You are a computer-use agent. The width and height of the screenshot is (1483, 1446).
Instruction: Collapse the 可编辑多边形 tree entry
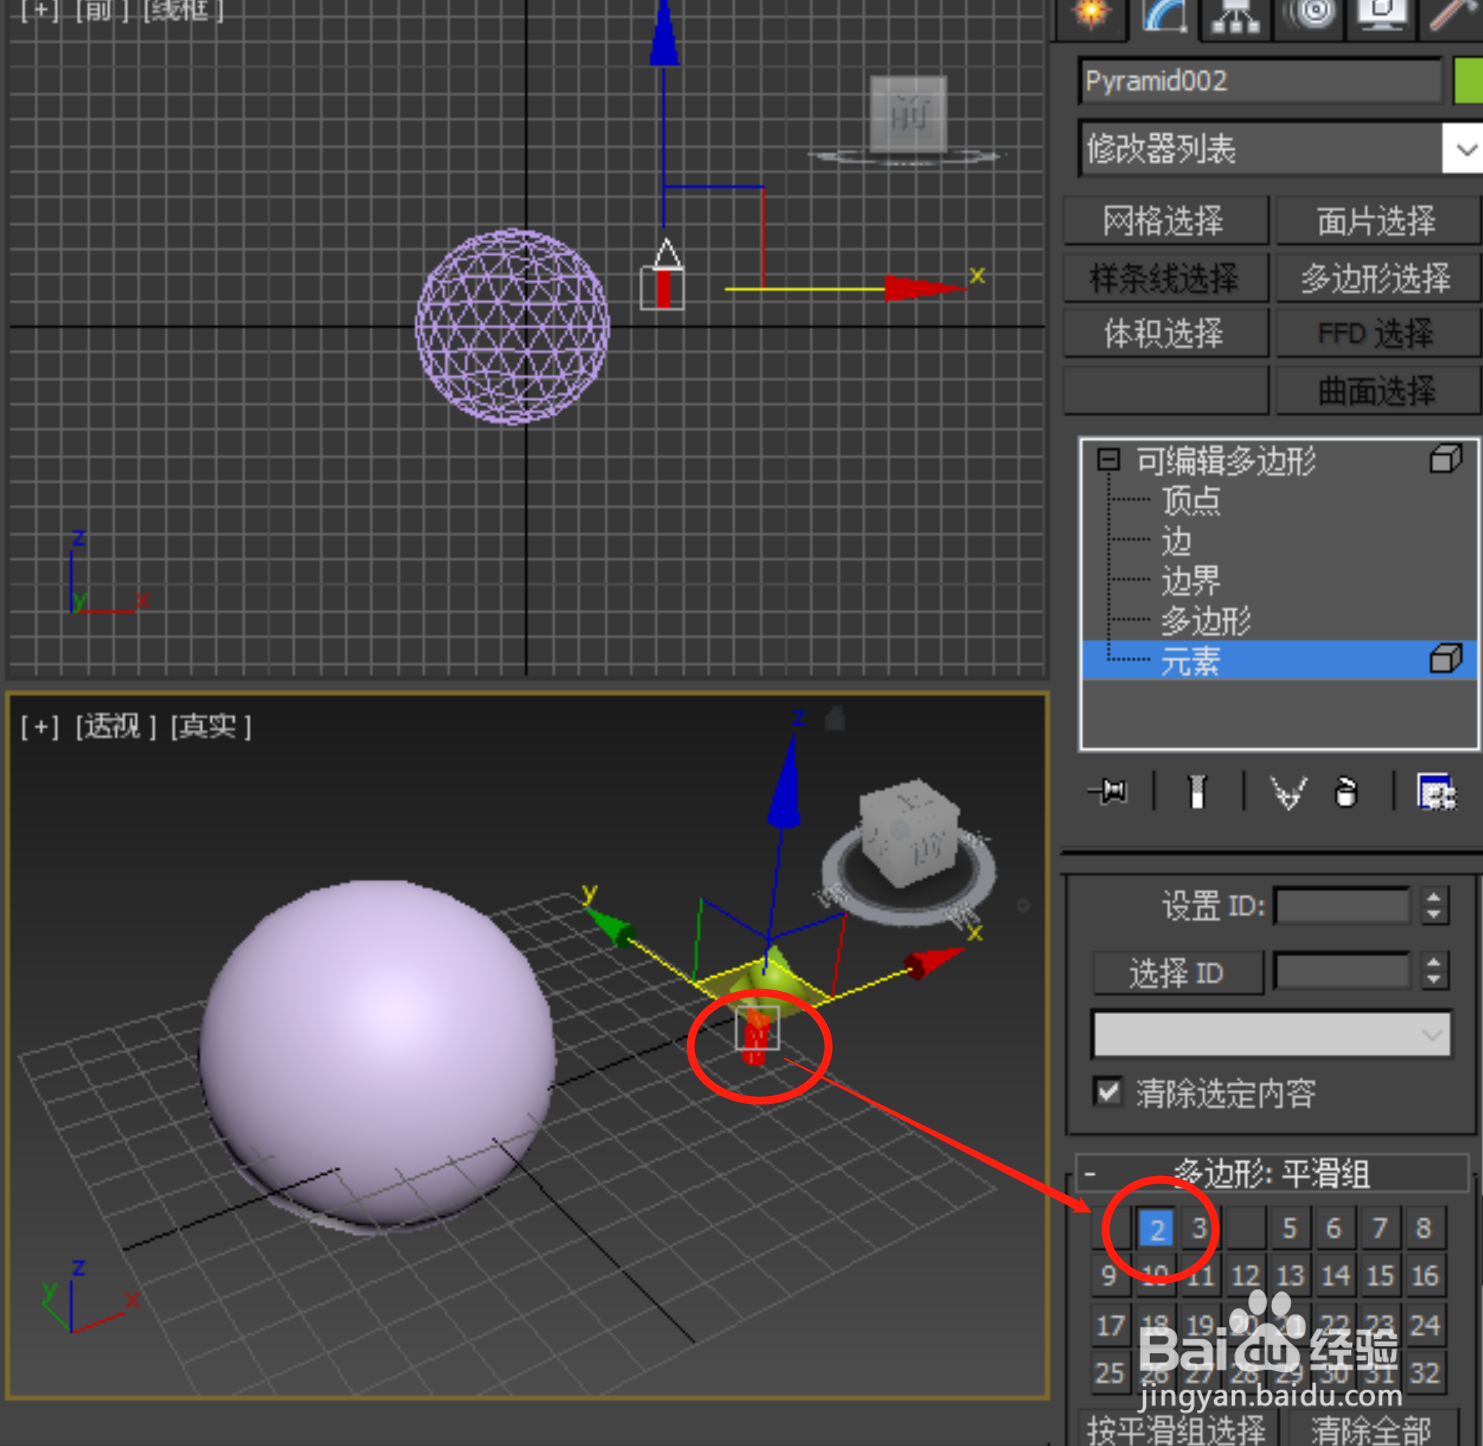[1107, 461]
